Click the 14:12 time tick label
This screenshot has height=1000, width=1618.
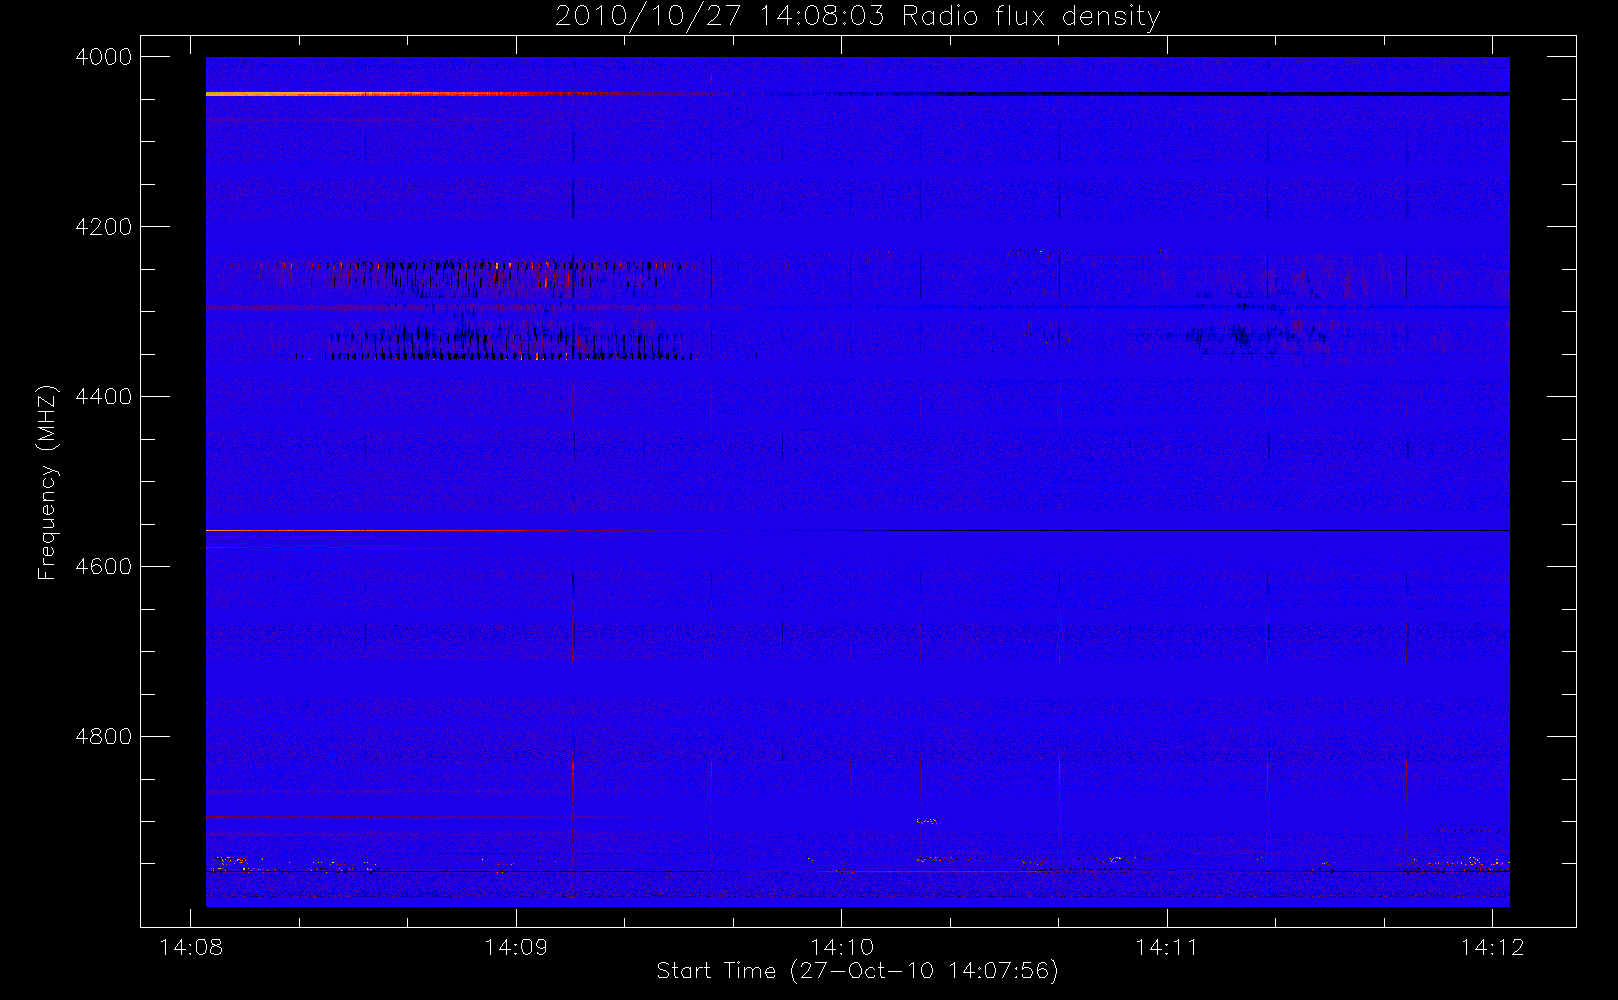[1492, 947]
